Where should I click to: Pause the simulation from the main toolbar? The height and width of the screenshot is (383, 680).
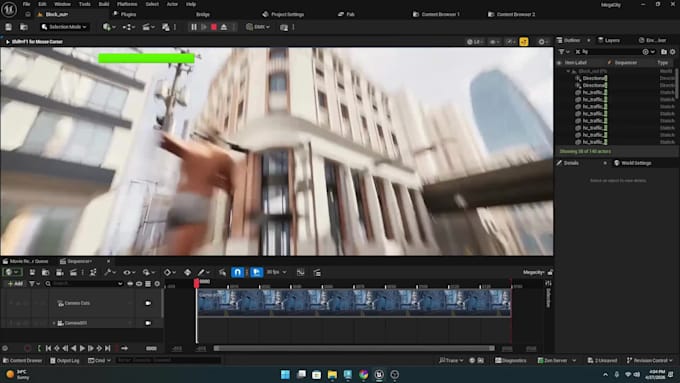point(193,27)
